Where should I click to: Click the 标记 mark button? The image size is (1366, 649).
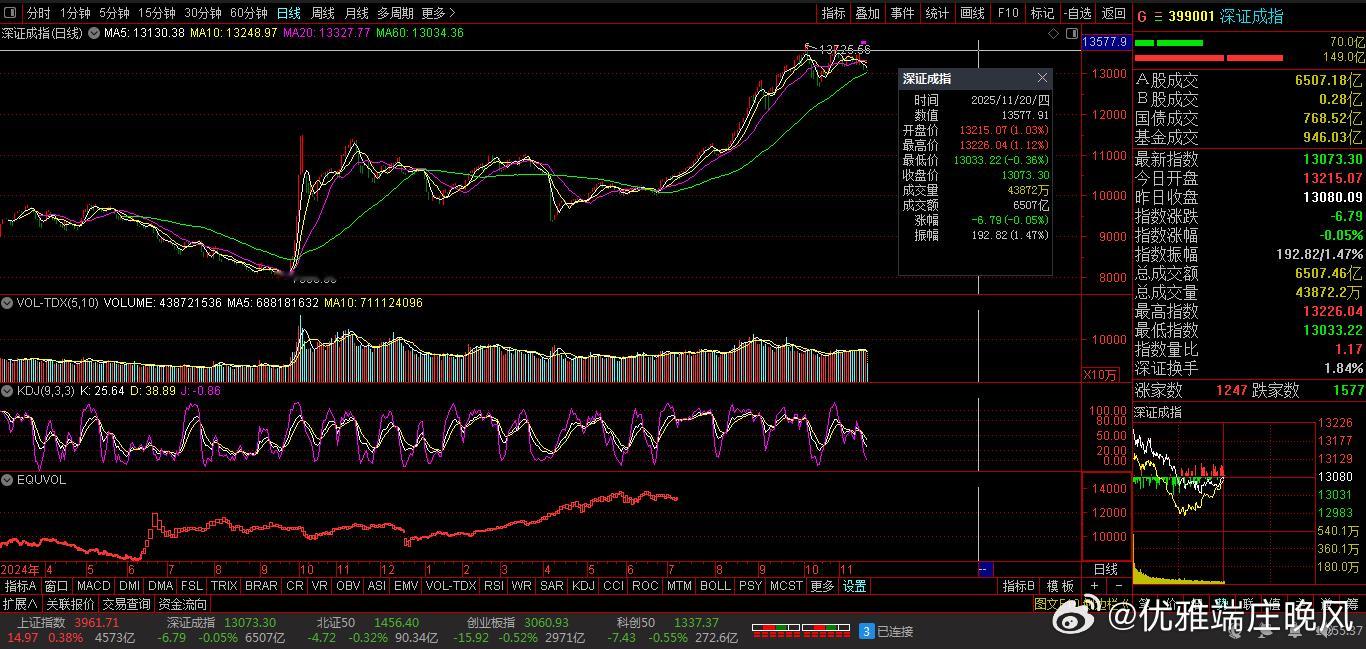click(1042, 13)
